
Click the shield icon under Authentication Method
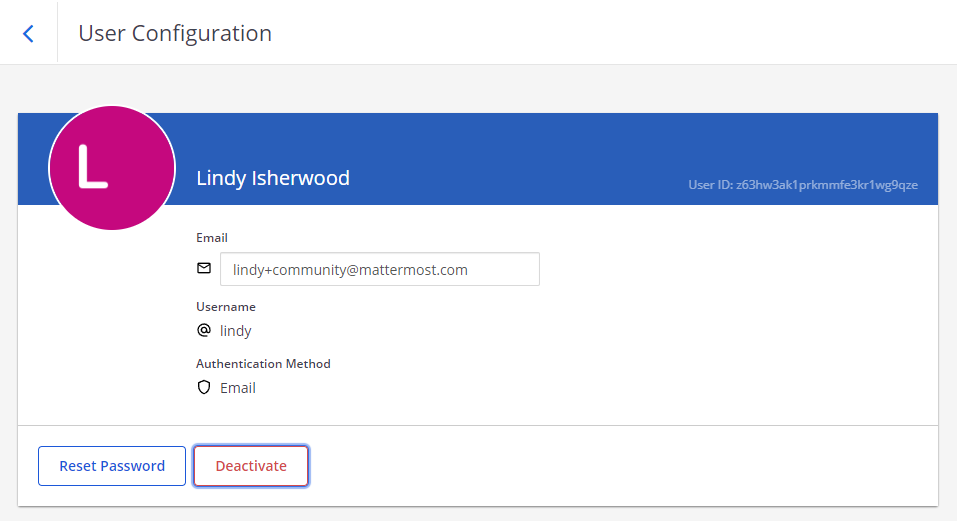click(204, 388)
